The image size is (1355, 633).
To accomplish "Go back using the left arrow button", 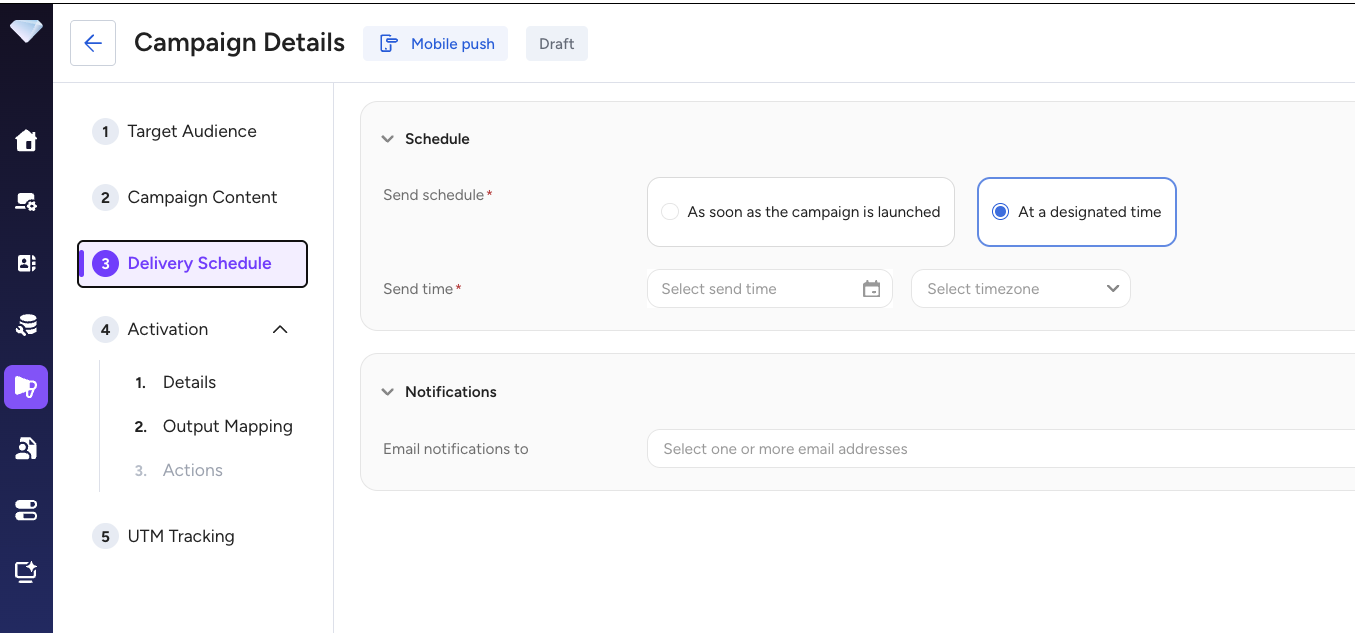I will 93,43.
